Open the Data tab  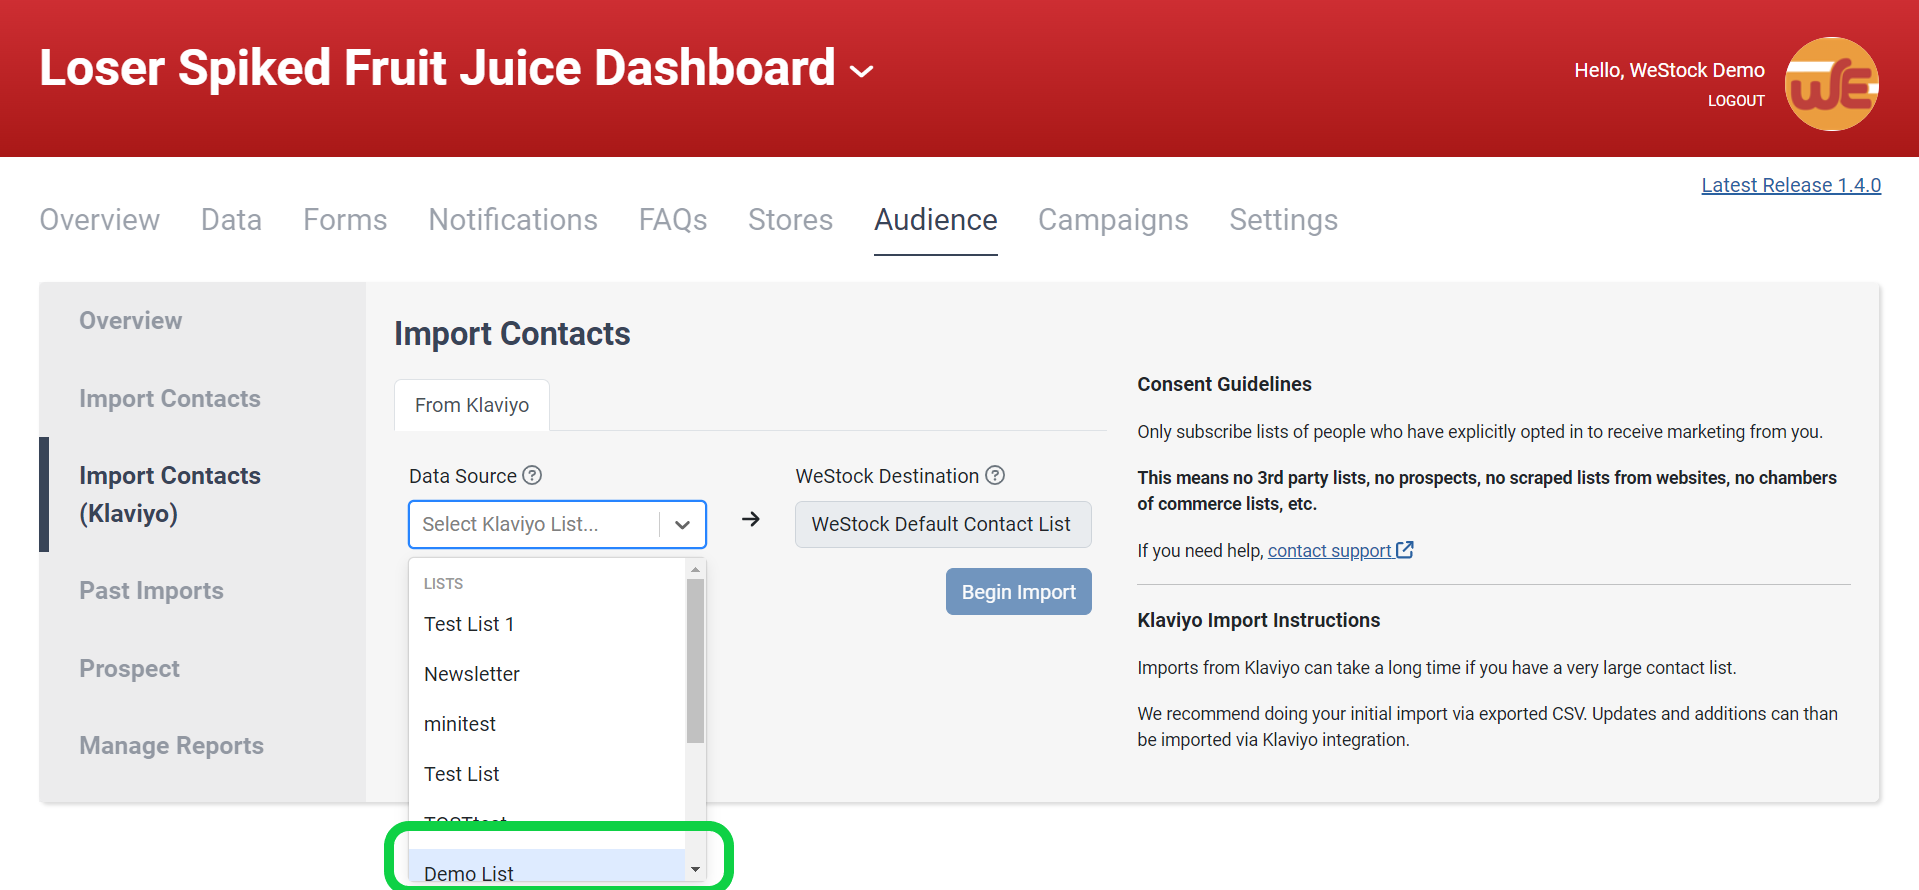[x=231, y=219]
